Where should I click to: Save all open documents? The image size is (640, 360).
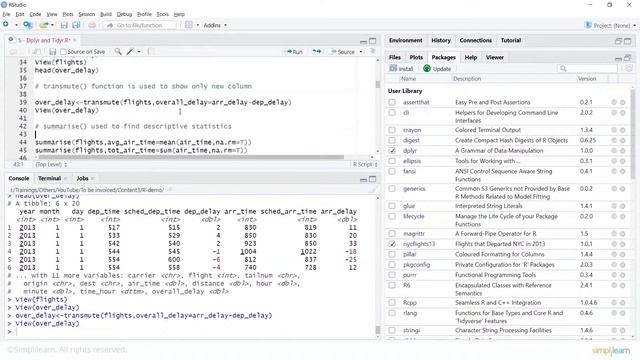pos(76,25)
